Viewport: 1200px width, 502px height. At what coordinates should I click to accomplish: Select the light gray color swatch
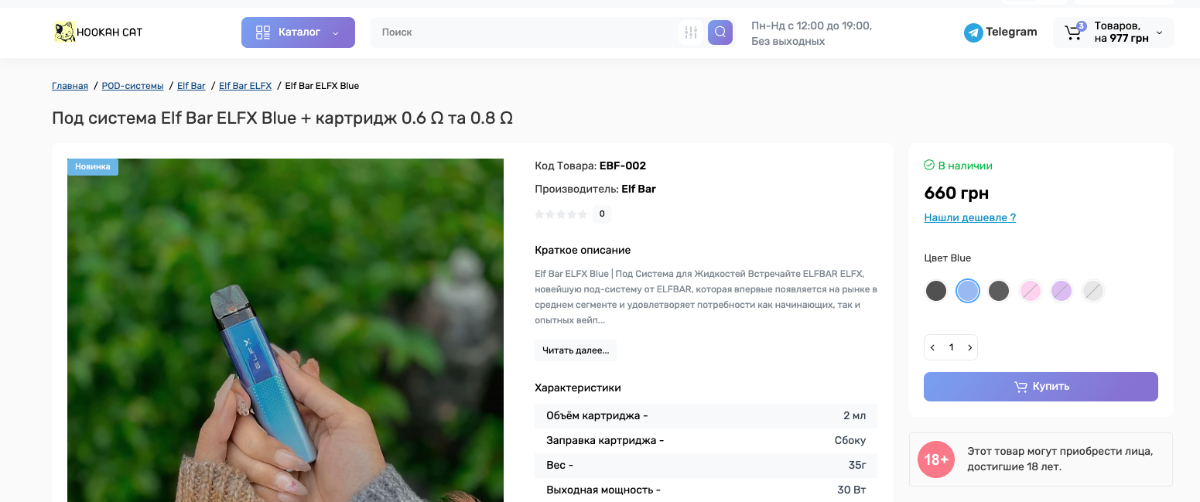pos(1093,291)
